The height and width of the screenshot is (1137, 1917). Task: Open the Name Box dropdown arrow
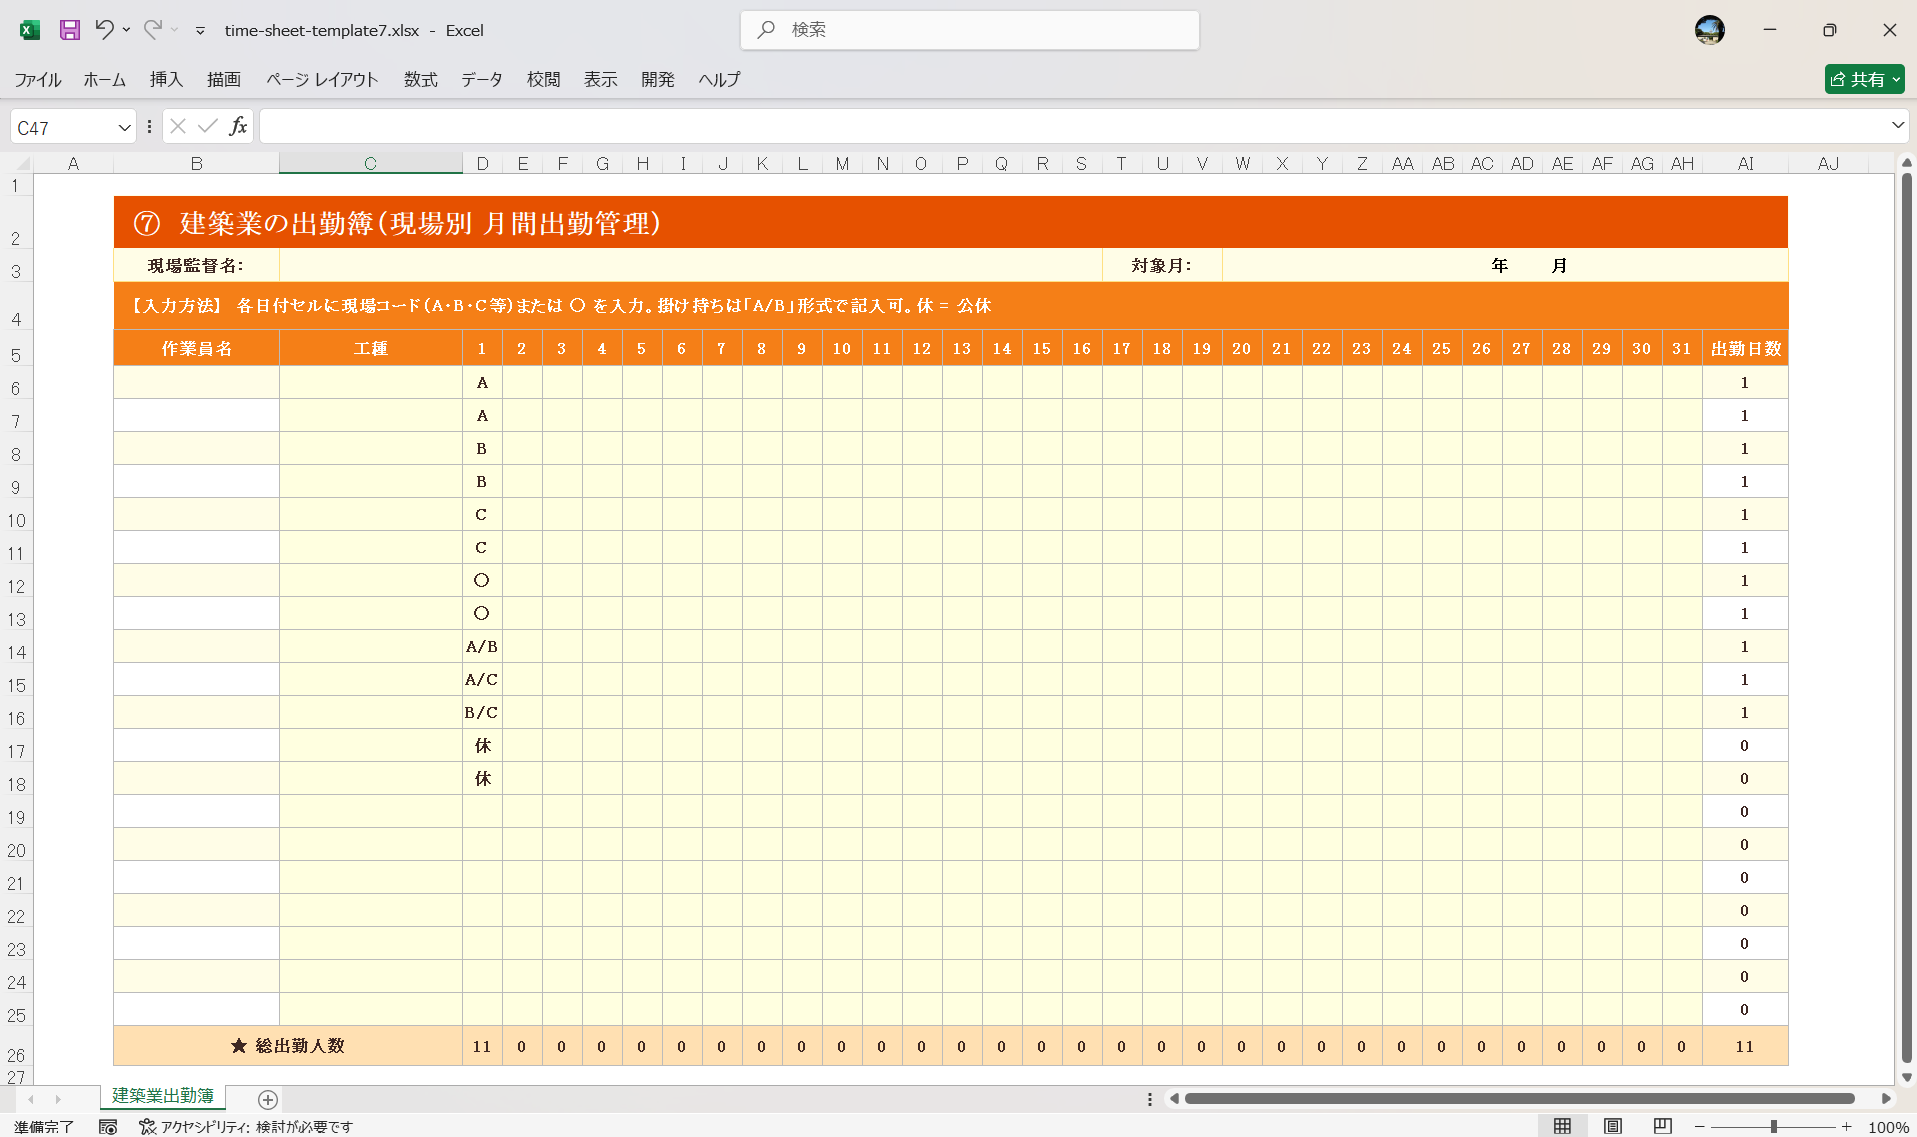coord(124,128)
